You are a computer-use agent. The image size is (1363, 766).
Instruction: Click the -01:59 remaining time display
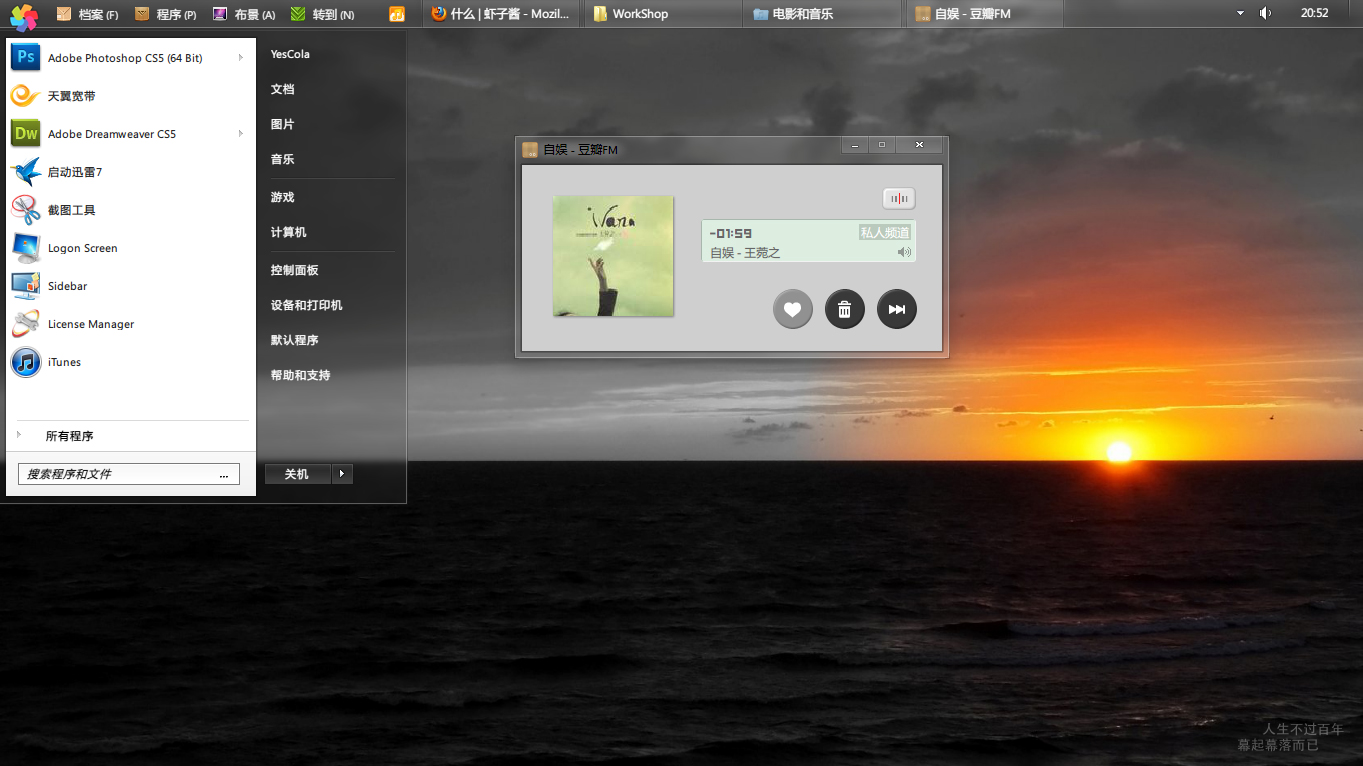pos(730,233)
